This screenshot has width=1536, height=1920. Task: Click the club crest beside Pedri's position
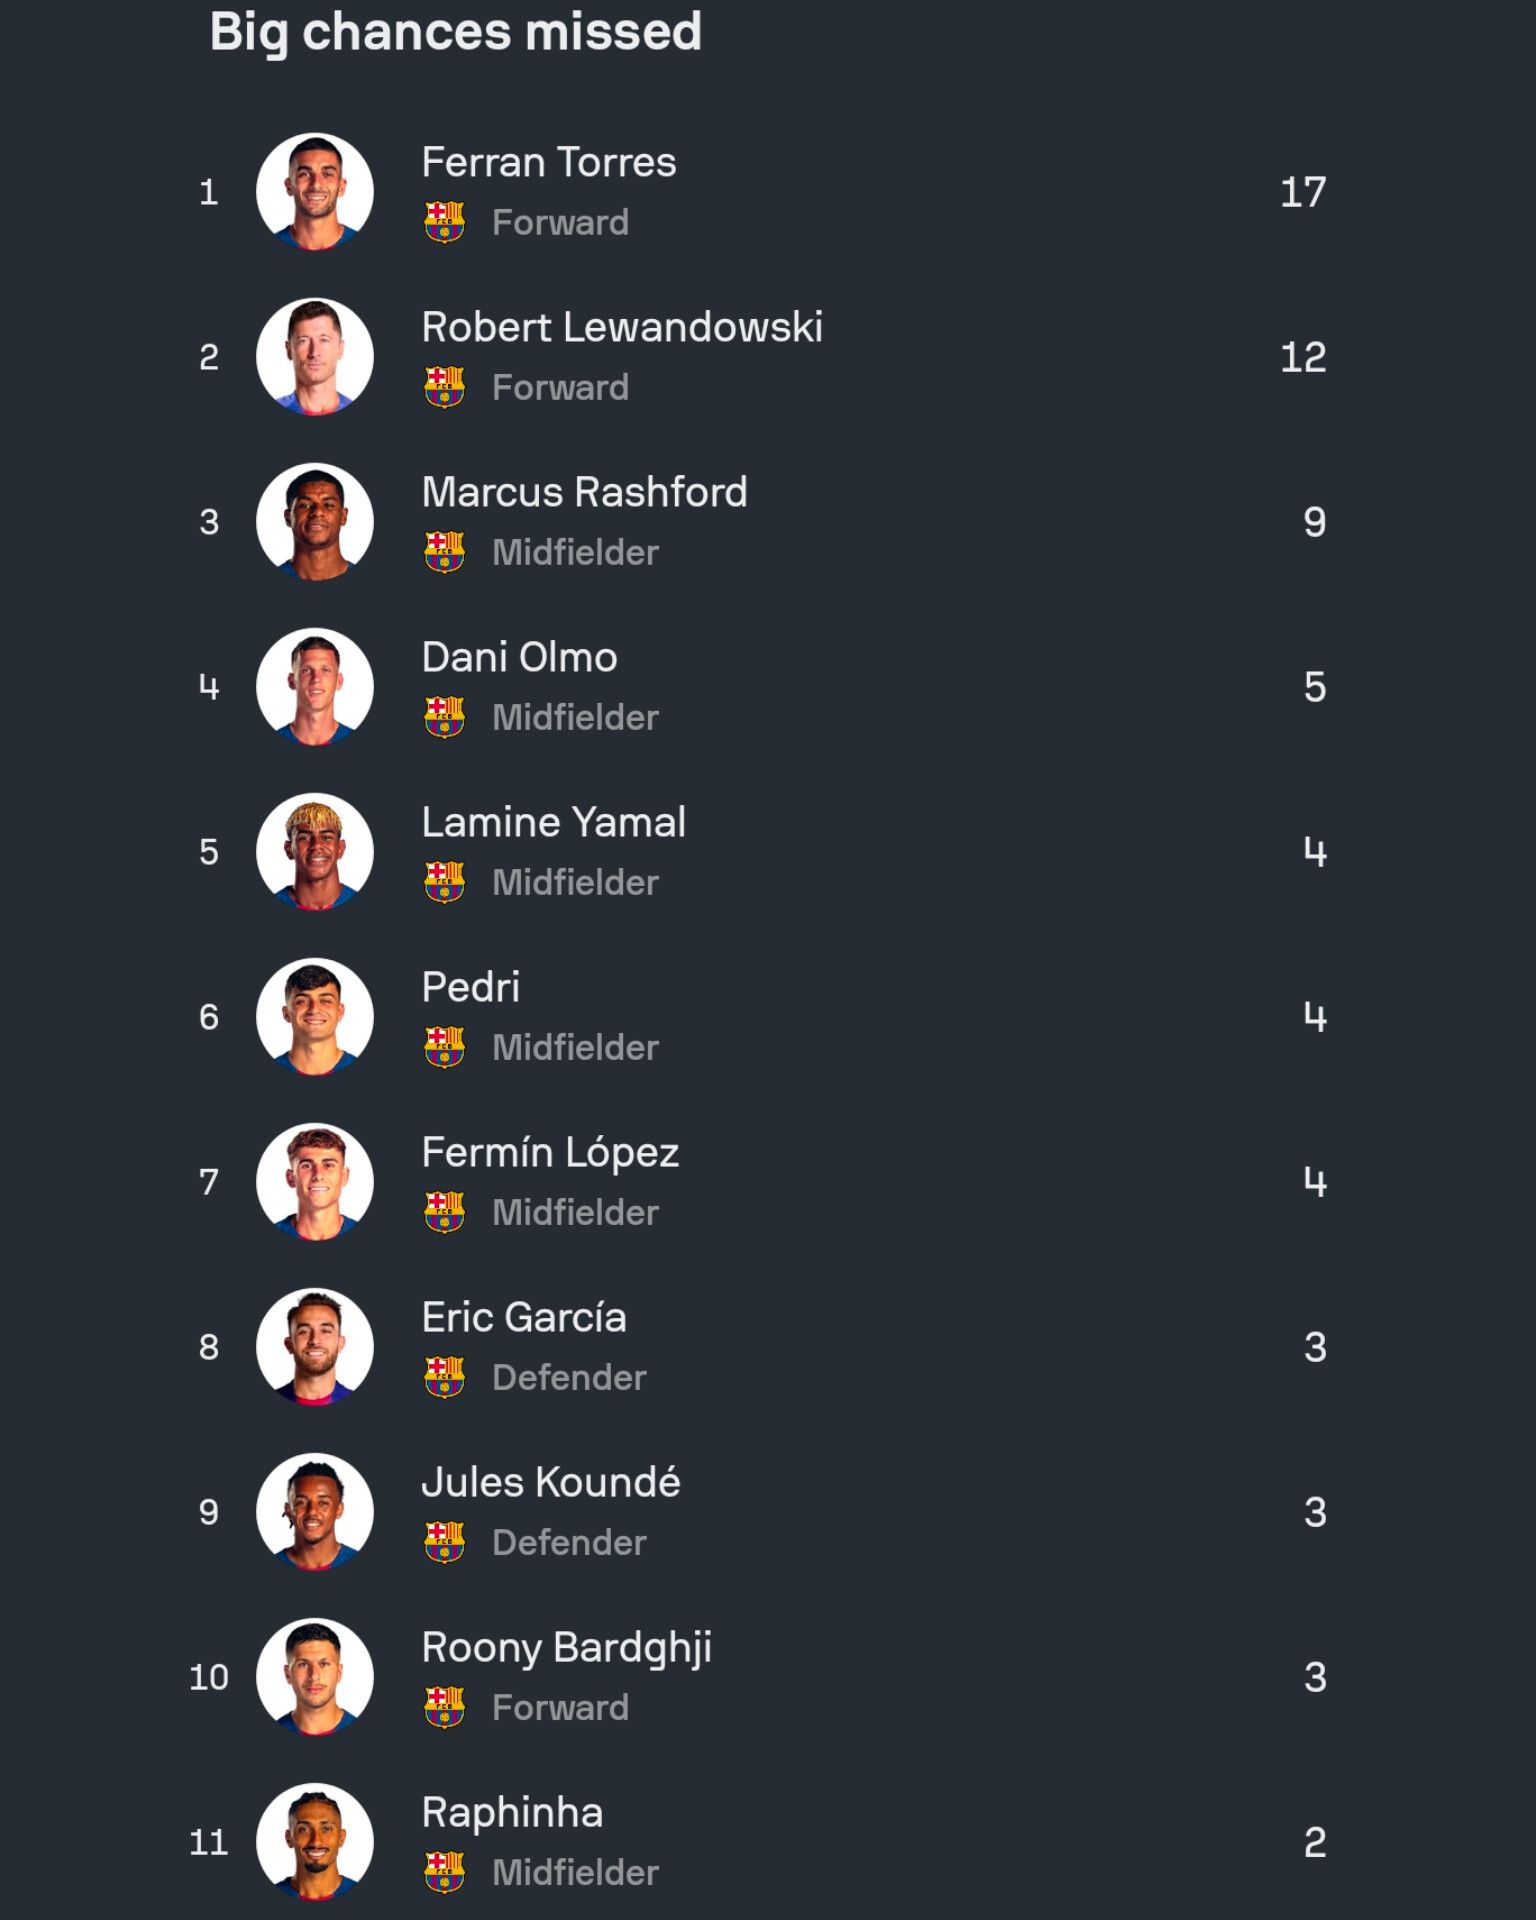(444, 1047)
